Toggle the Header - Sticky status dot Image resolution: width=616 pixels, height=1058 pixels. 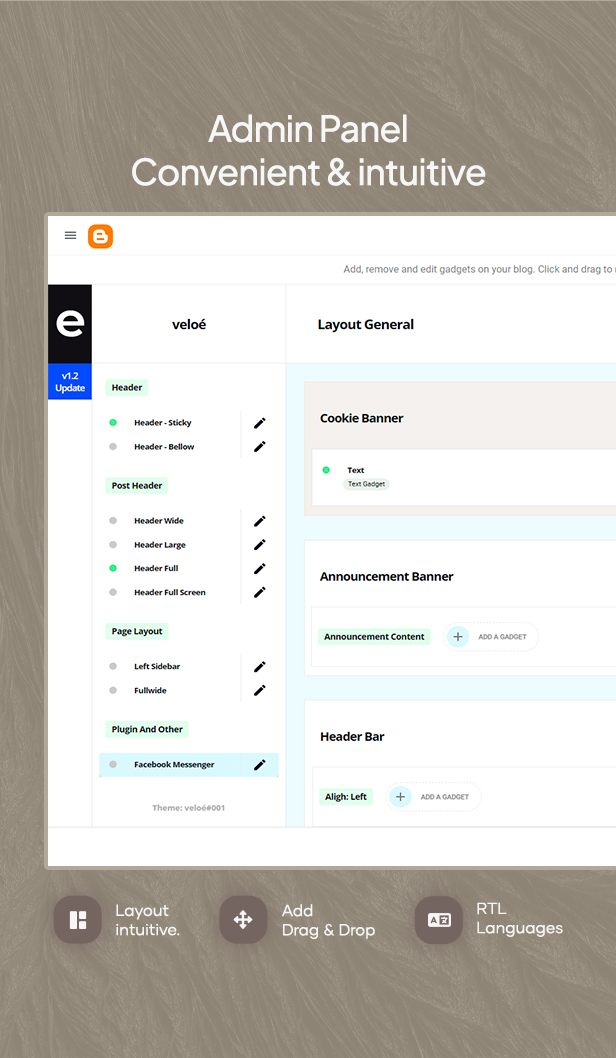(x=113, y=423)
